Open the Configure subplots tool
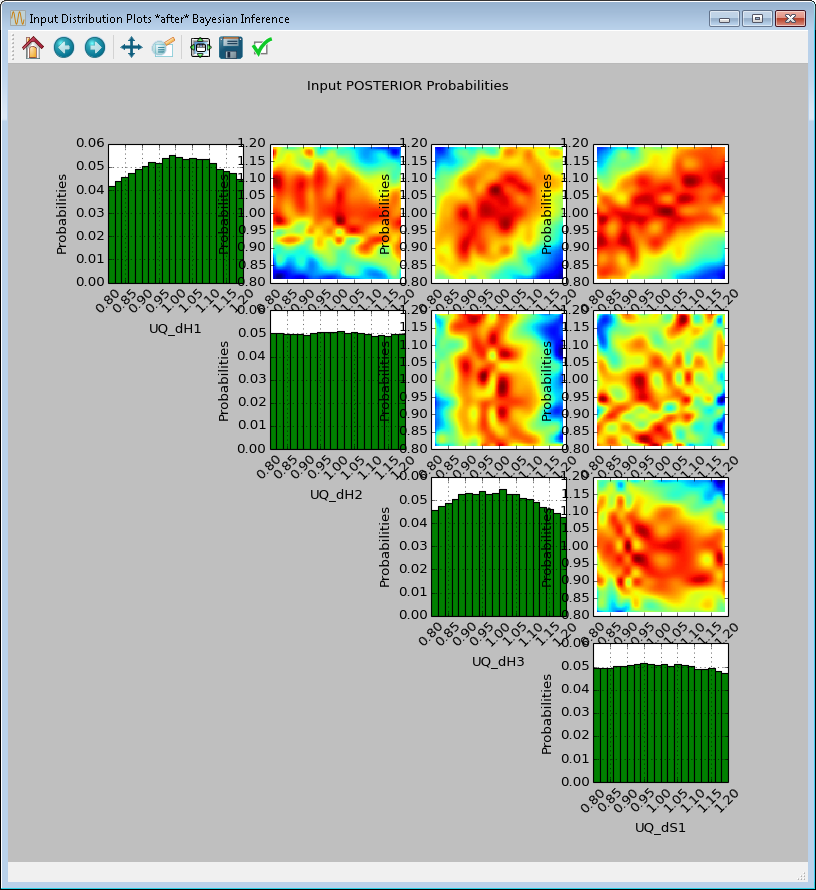 pos(200,47)
